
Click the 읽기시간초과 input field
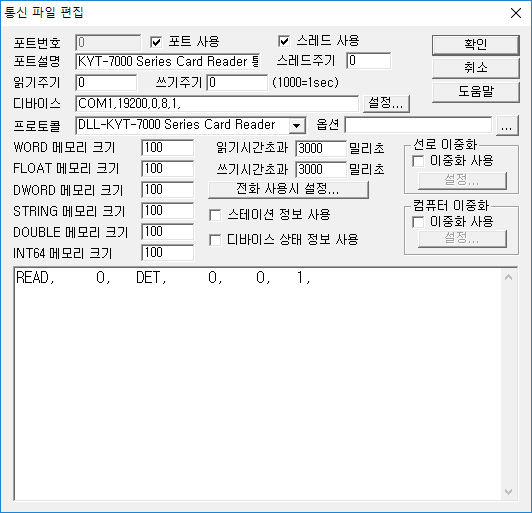pos(321,149)
